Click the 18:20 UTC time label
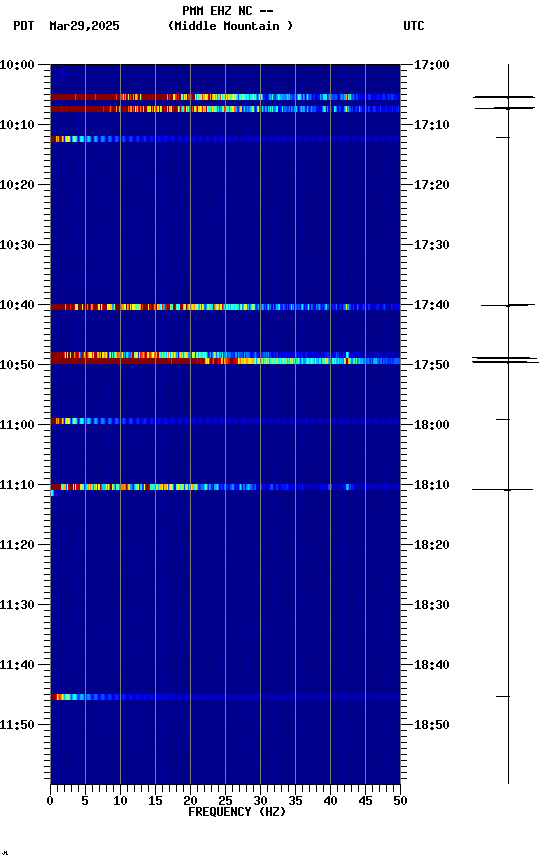 pos(432,545)
